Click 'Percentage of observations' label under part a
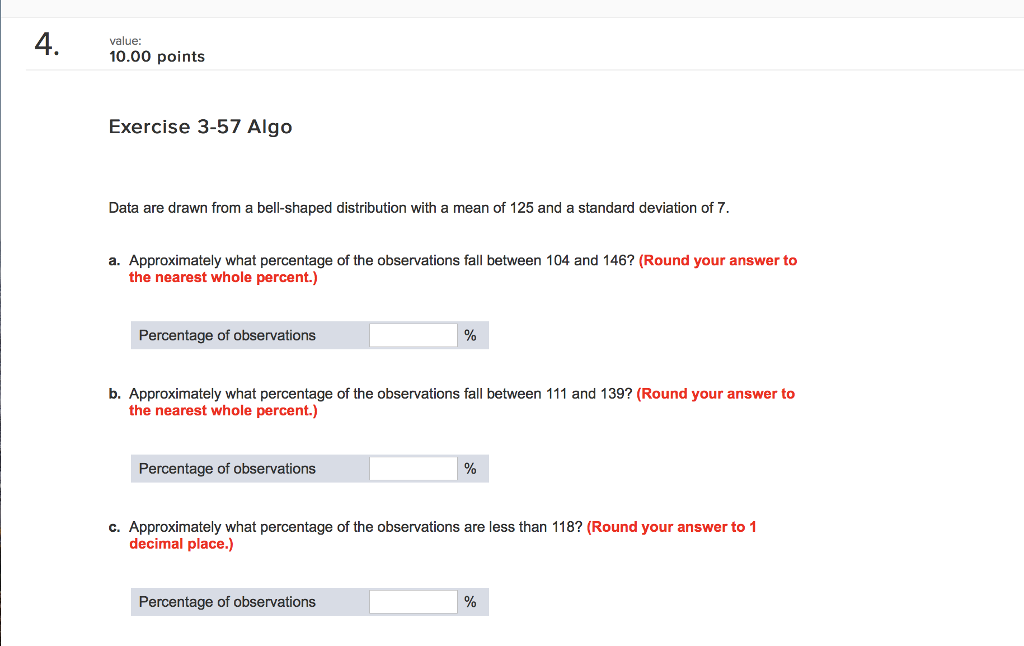 click(227, 335)
